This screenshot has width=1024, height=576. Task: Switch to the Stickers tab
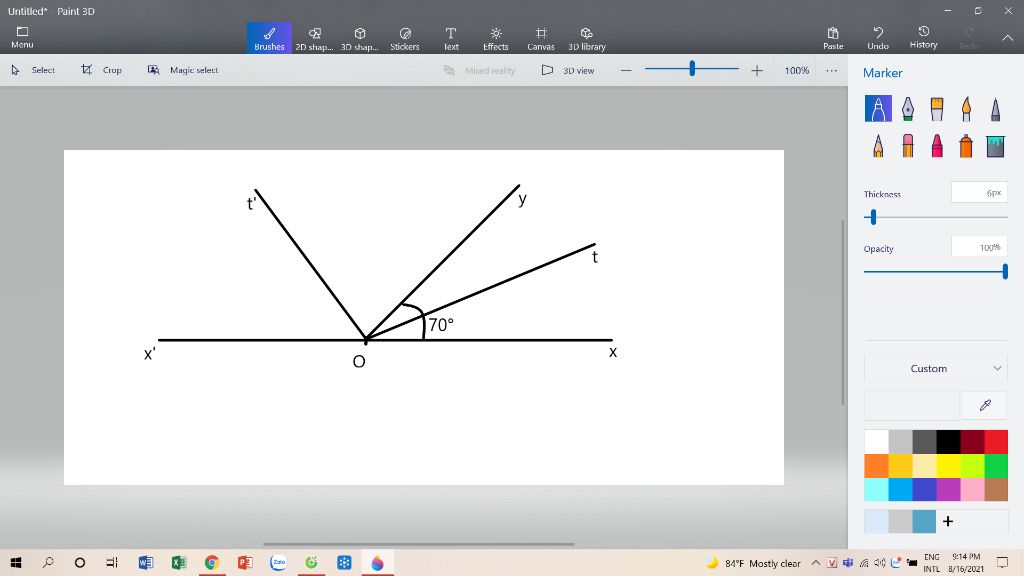[x=405, y=37]
